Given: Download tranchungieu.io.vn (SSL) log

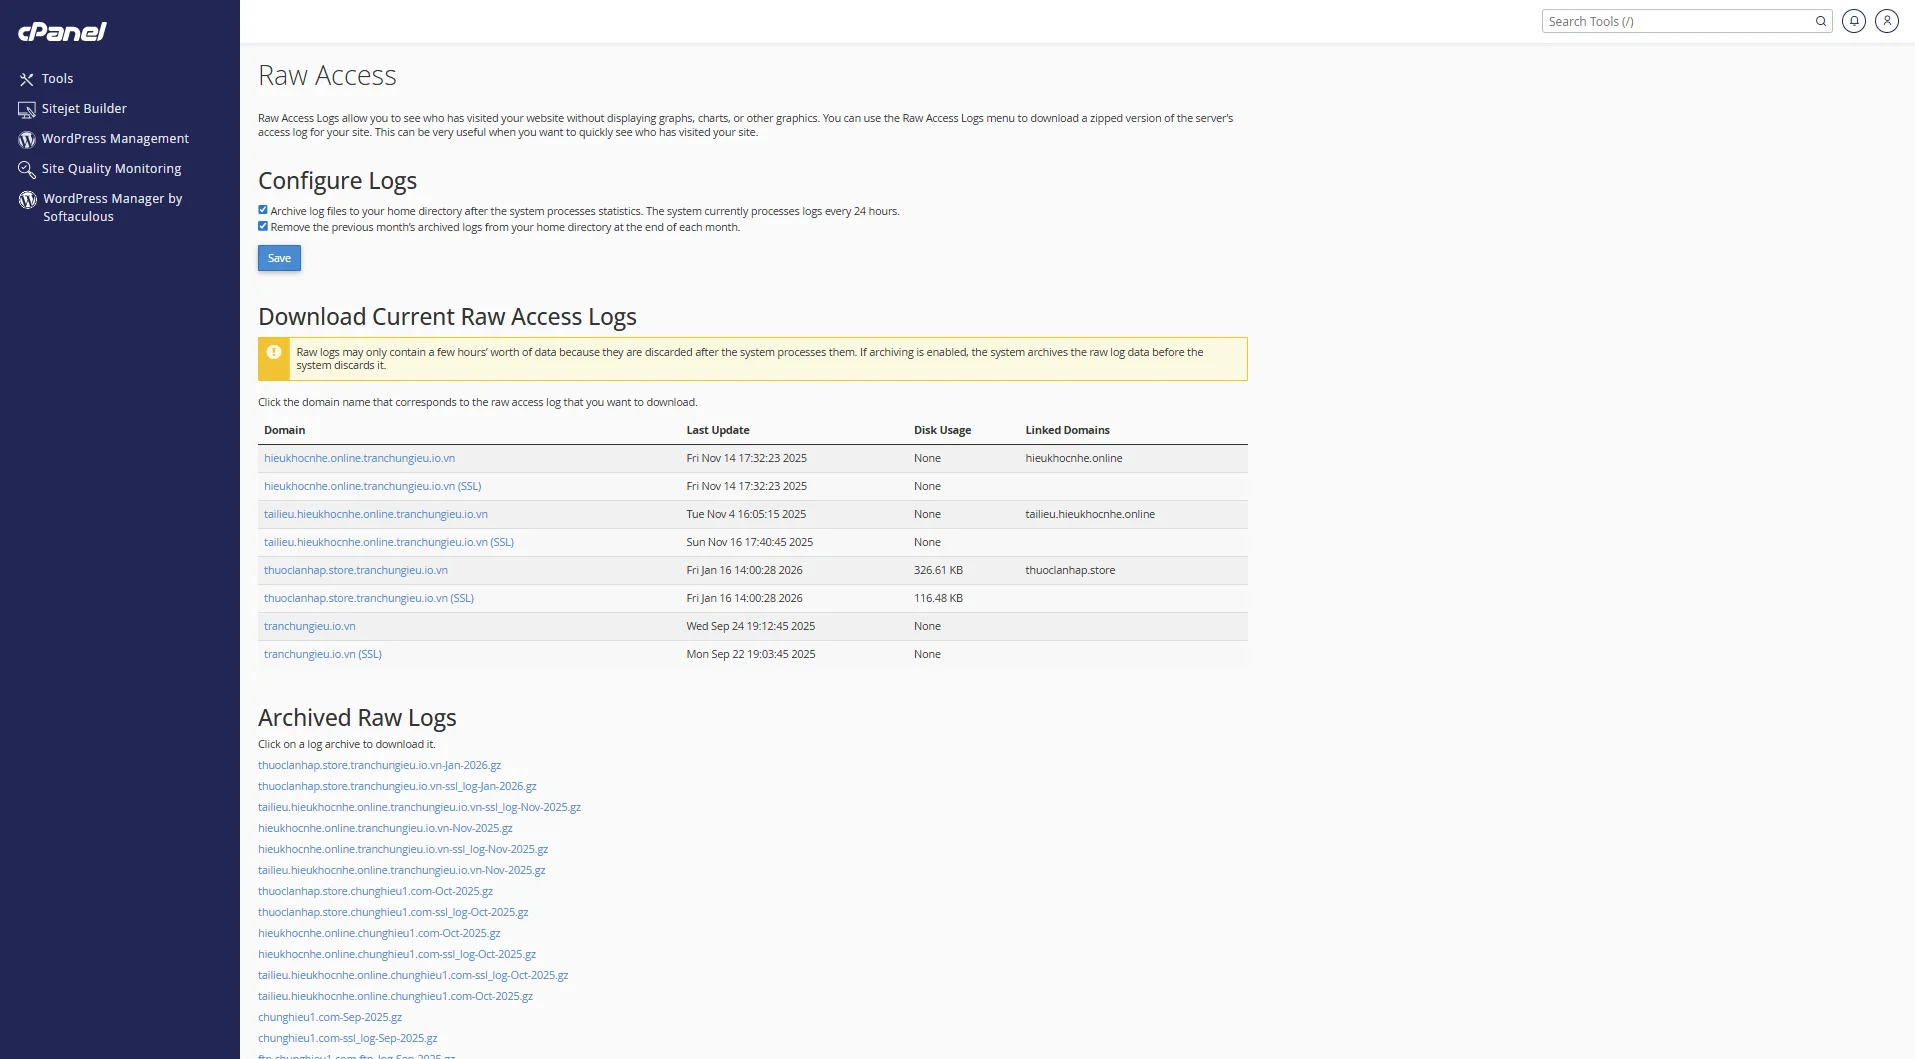Looking at the screenshot, I should pos(323,654).
